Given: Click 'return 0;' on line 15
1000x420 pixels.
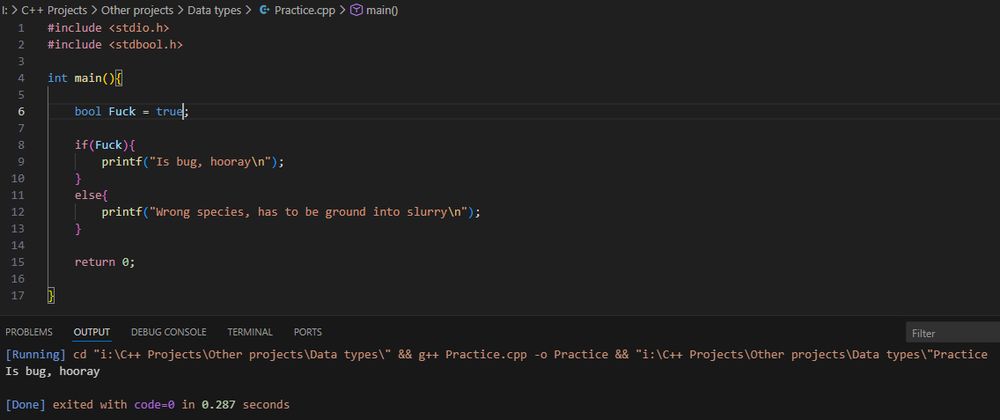Looking at the screenshot, I should 105,262.
